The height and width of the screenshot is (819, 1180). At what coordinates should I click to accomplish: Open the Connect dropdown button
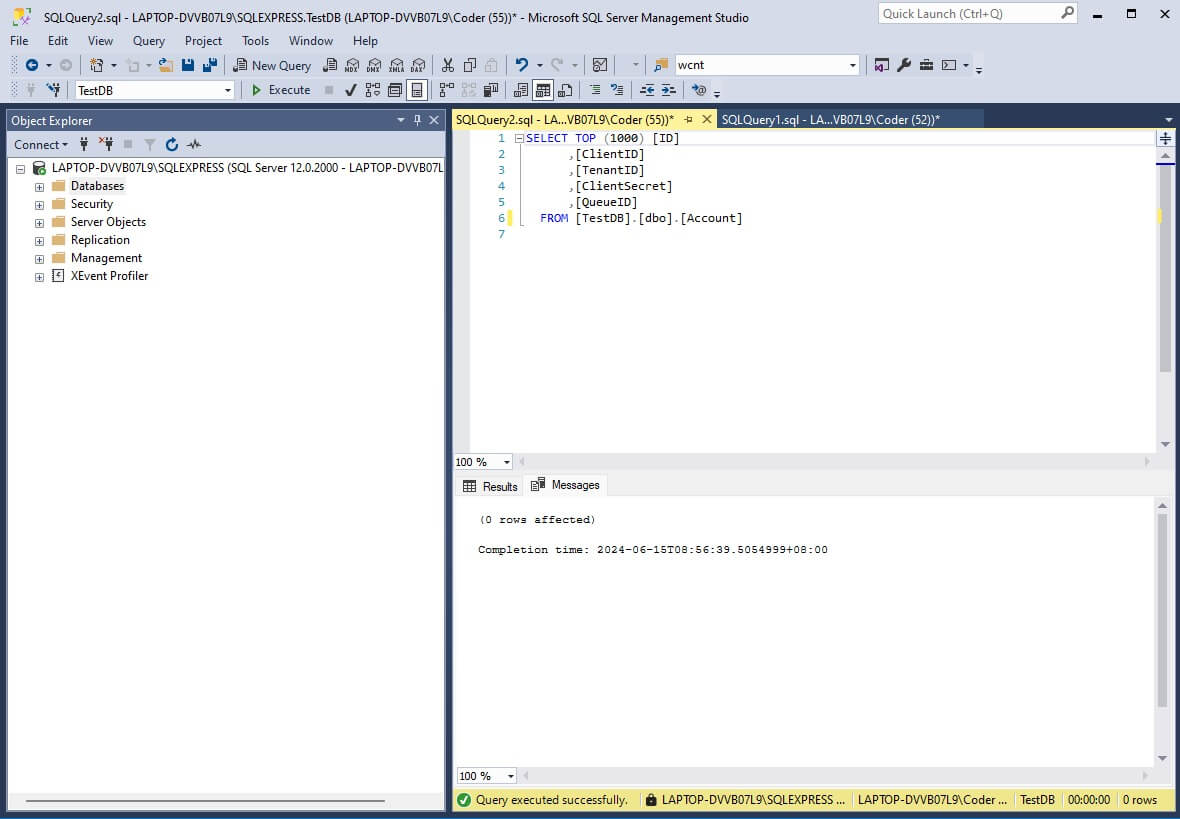click(41, 145)
